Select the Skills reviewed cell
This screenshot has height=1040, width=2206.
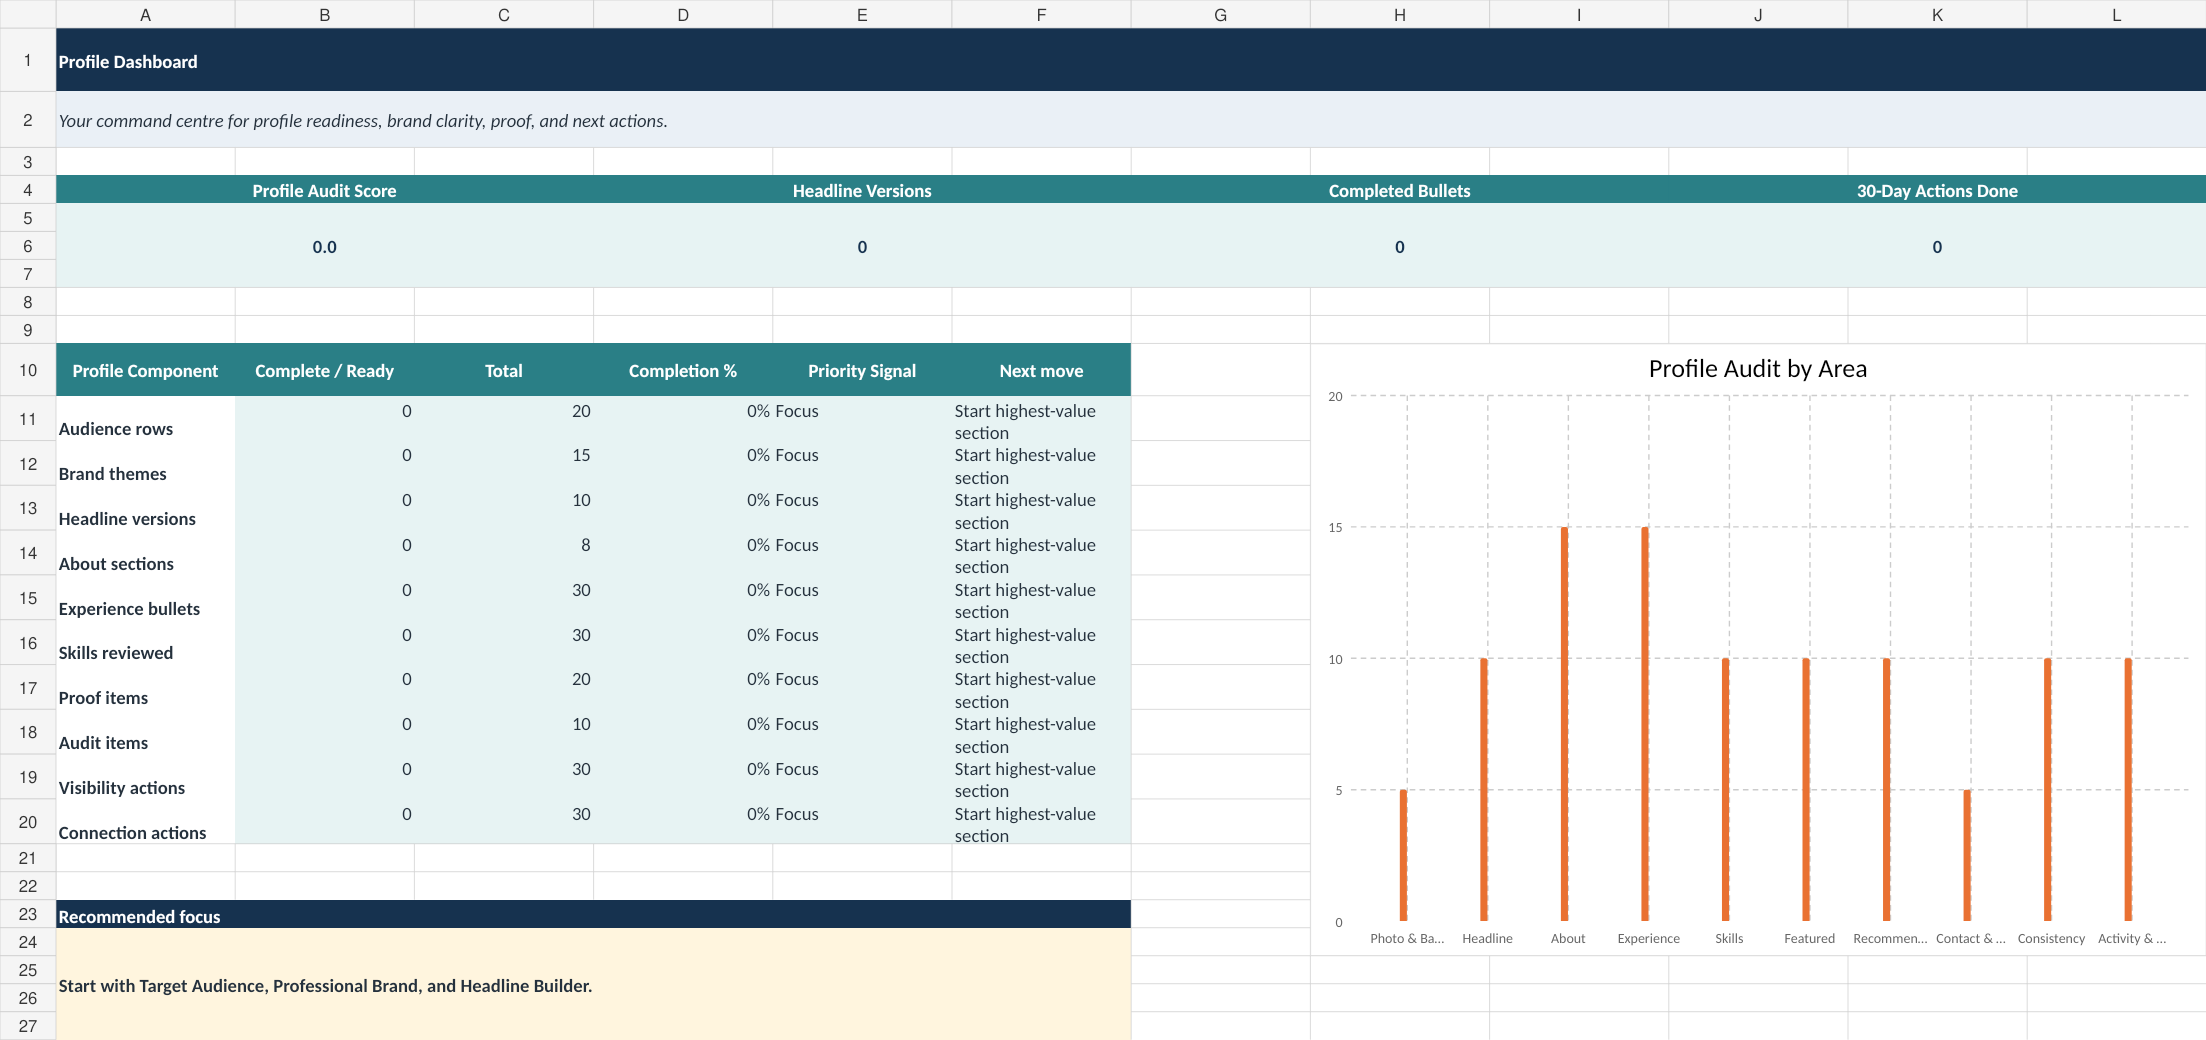(145, 643)
